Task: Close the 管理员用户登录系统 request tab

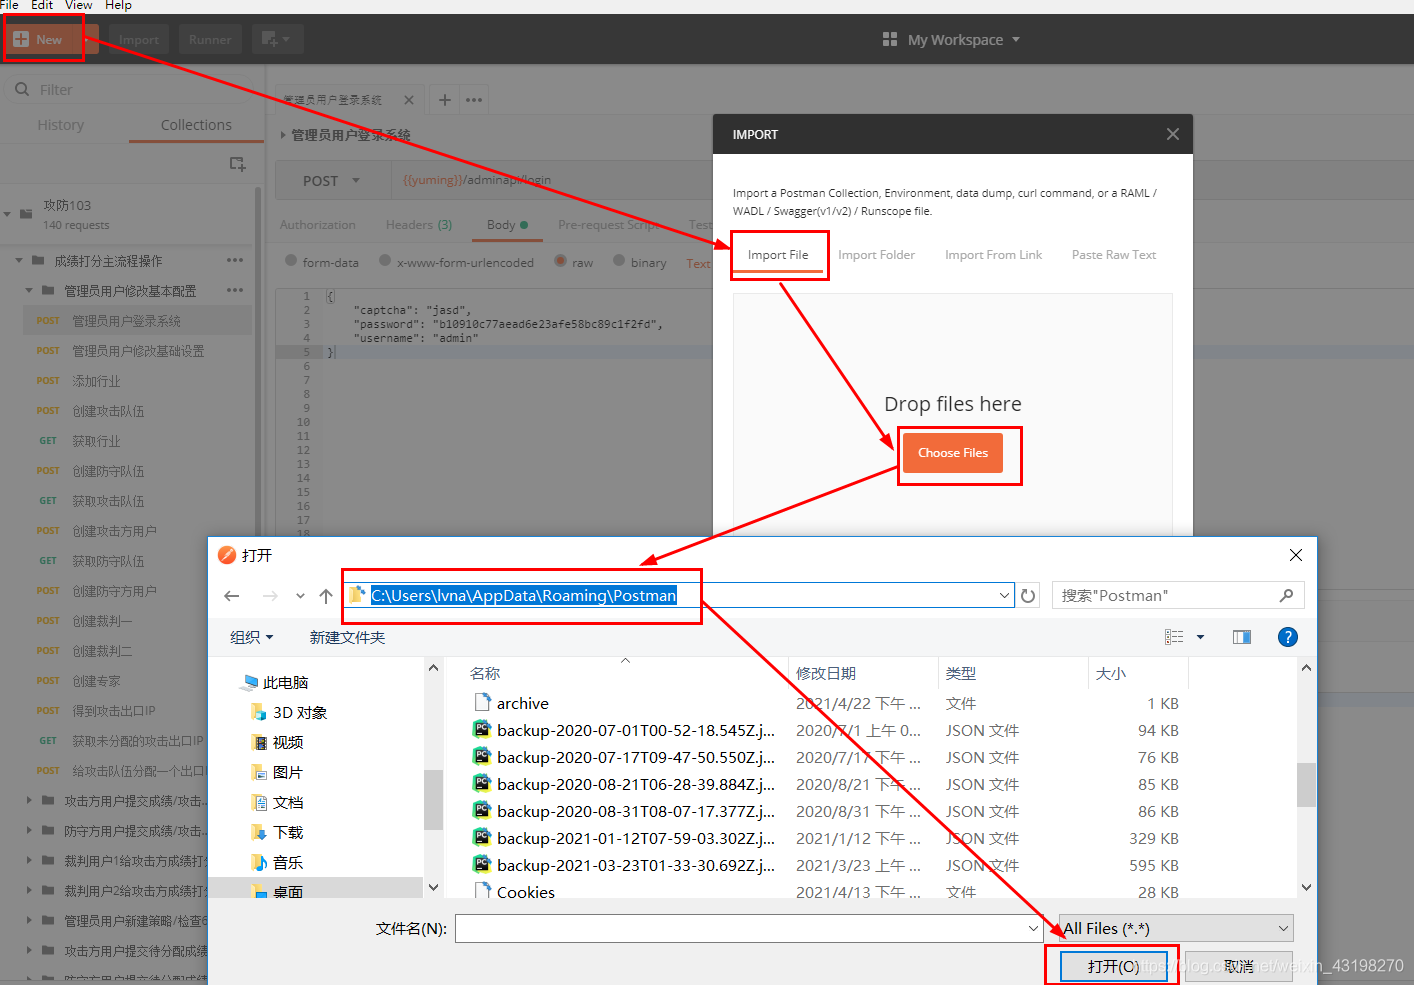Action: [409, 100]
